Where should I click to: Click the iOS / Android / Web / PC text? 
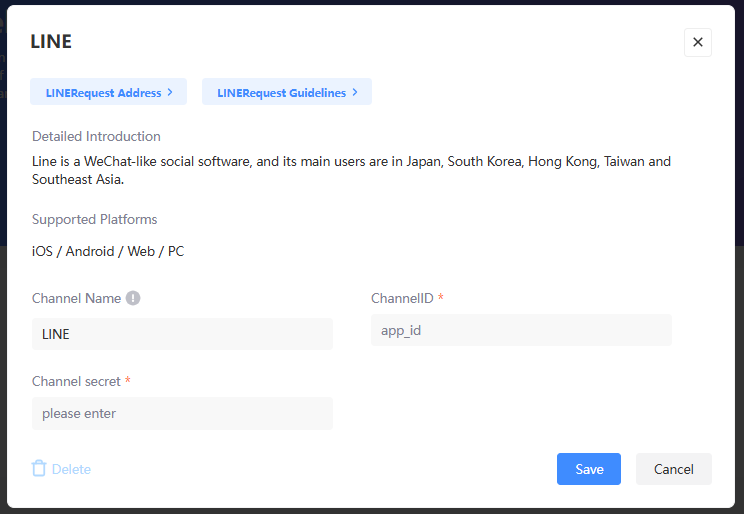[x=108, y=251]
